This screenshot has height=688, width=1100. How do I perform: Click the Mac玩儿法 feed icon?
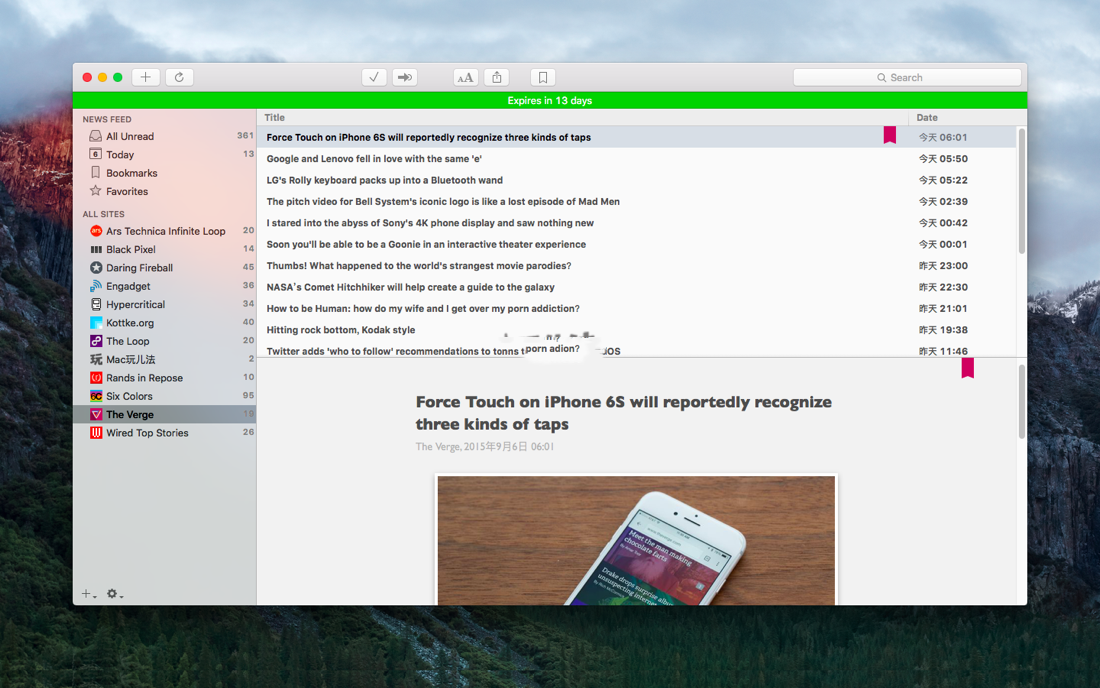96,359
